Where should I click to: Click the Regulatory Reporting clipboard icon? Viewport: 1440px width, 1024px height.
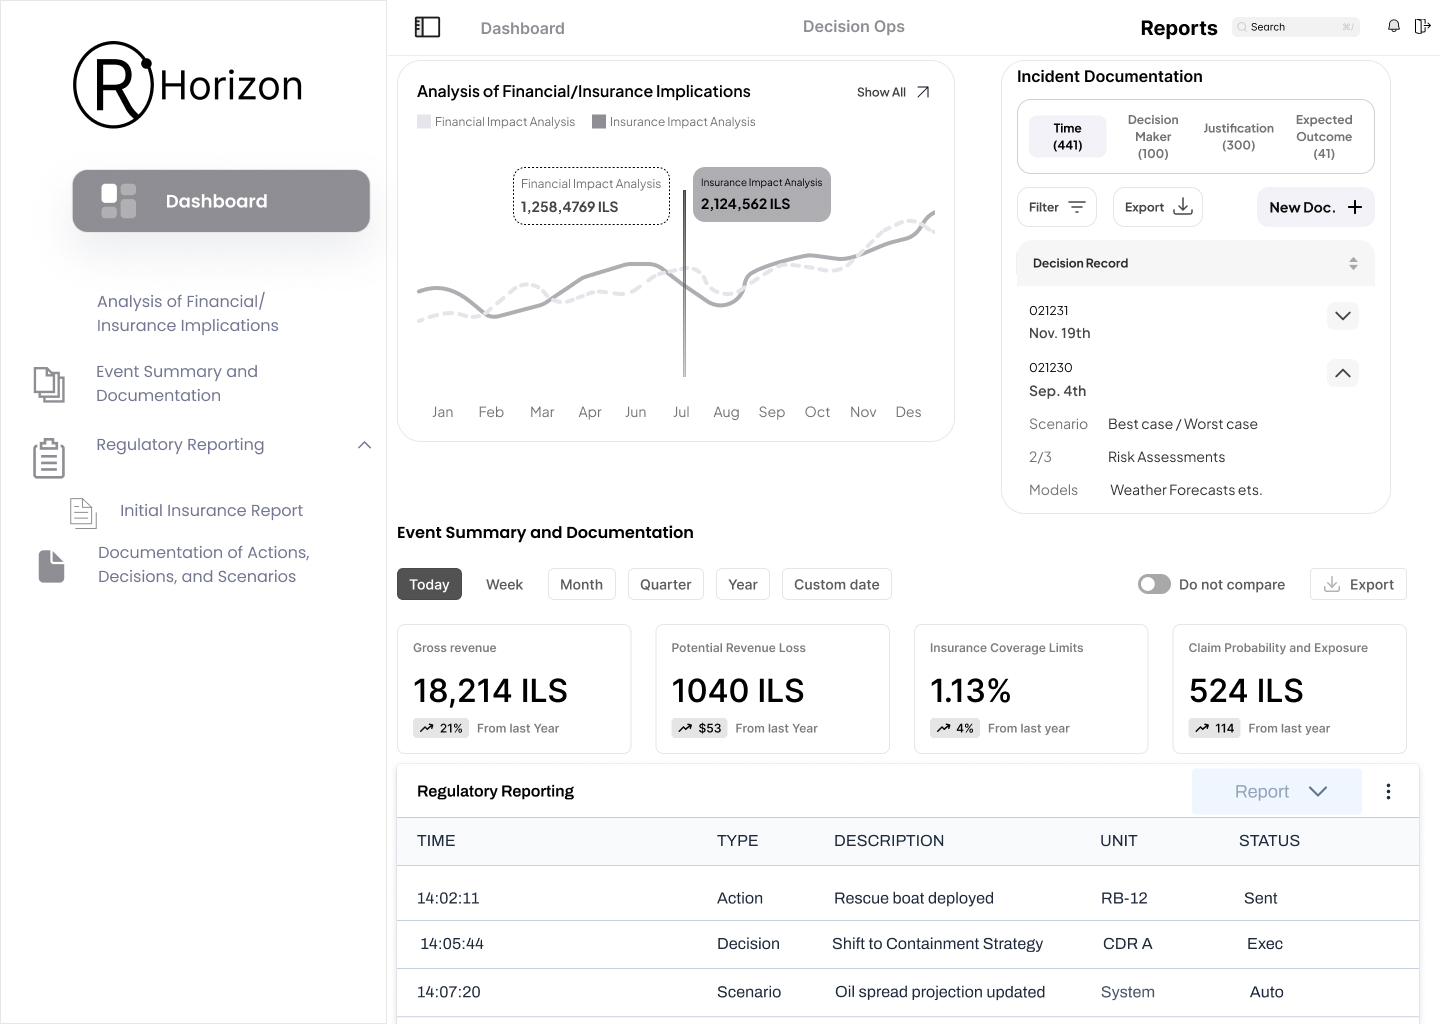(x=49, y=458)
